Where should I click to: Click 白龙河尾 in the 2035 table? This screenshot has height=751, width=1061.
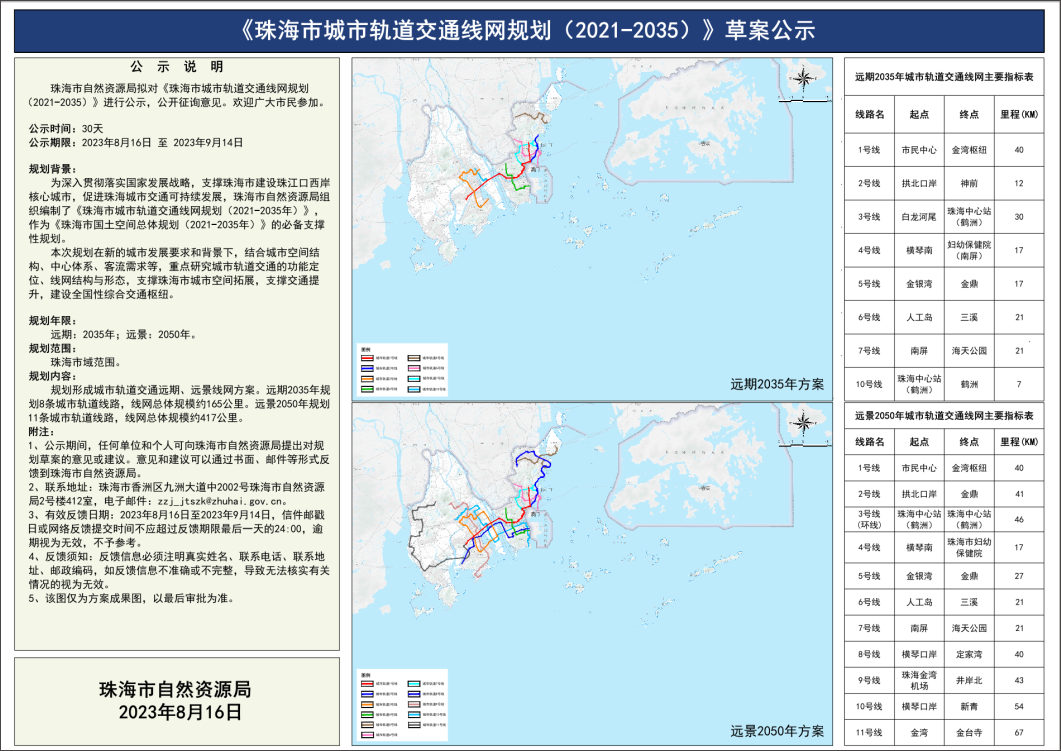pos(919,217)
